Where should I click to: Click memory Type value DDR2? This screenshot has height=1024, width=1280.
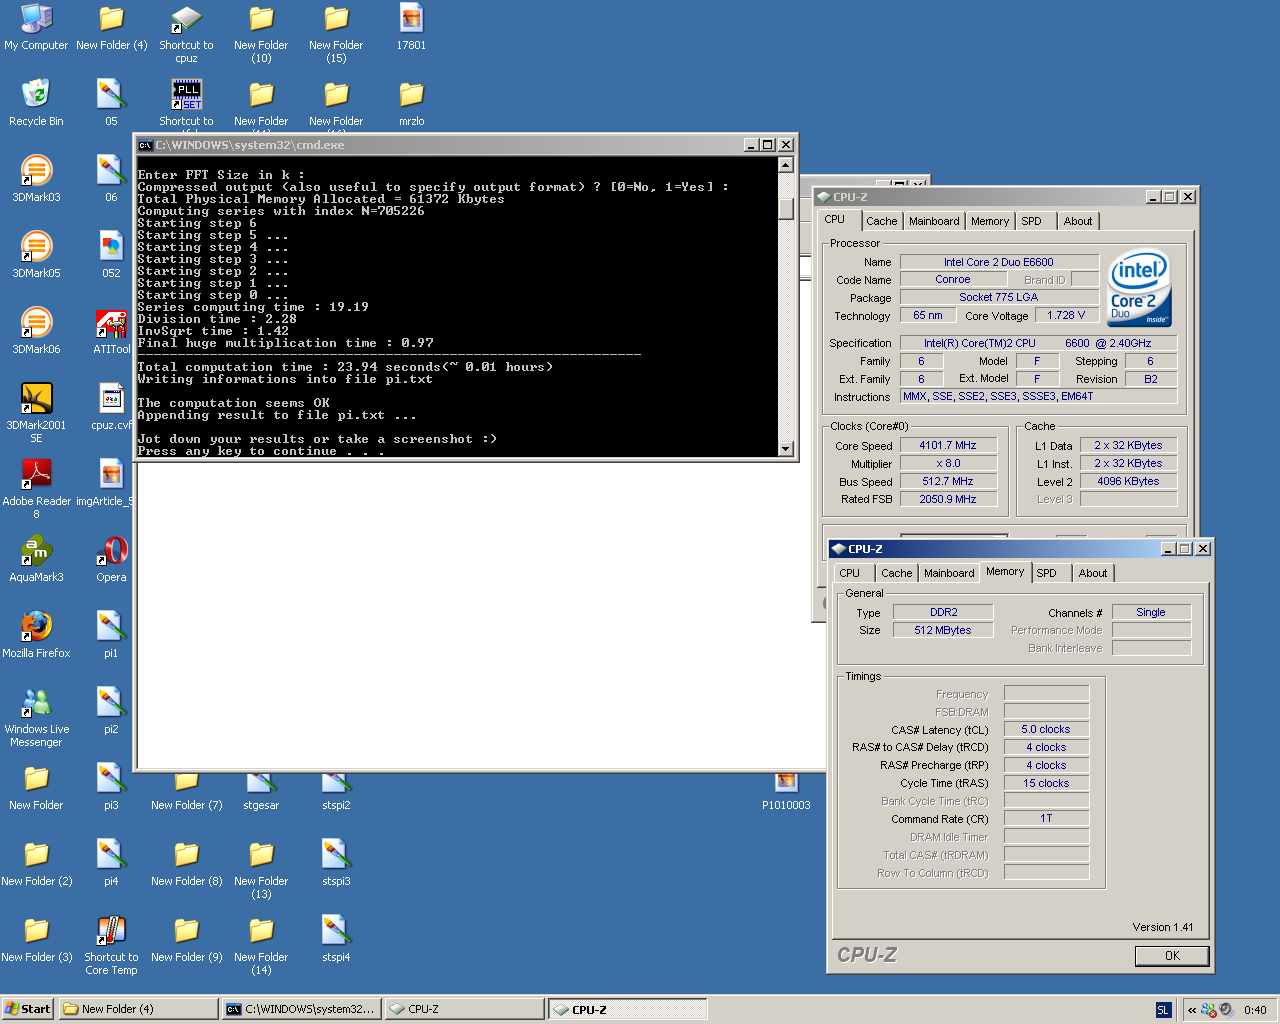click(943, 612)
